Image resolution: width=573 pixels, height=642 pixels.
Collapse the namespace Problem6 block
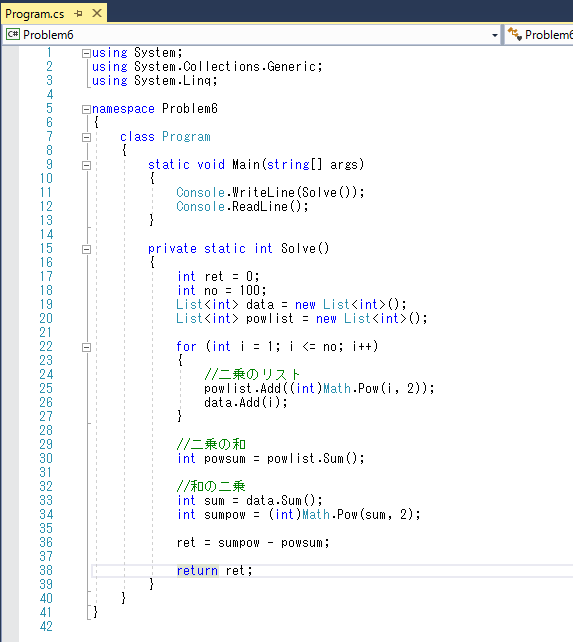point(86,109)
